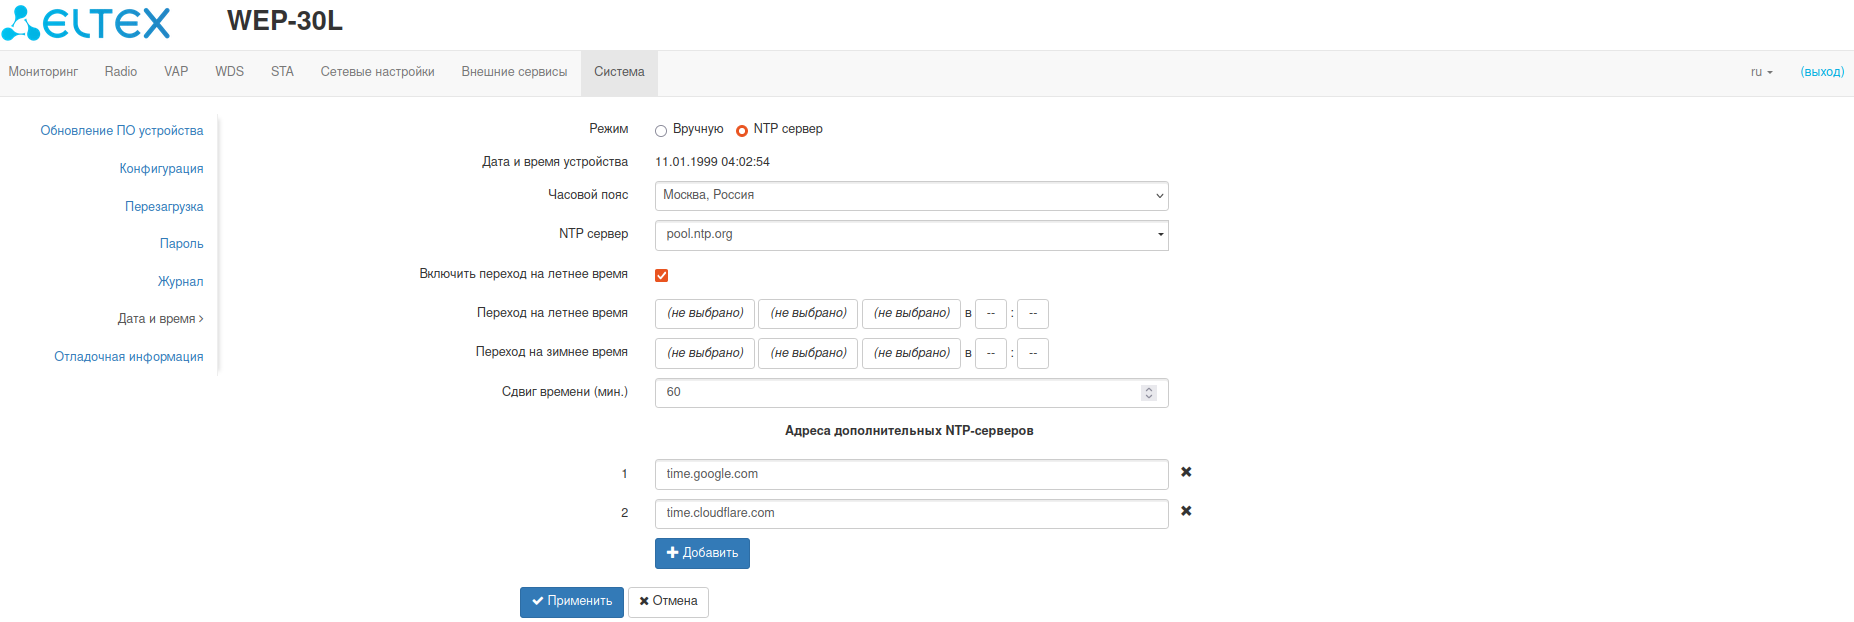Image resolution: width=1854 pixels, height=622 pixels.
Task: Click the time.google.com address input field
Action: [x=911, y=474]
